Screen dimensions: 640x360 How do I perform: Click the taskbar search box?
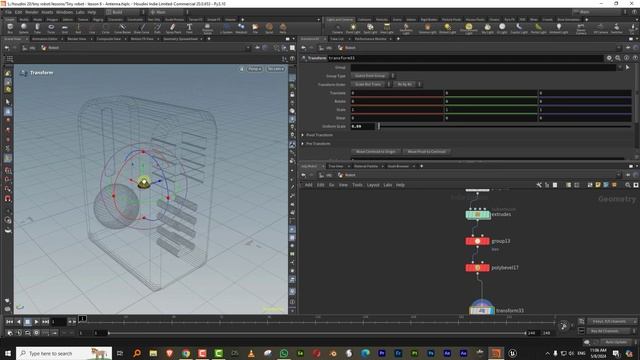coord(64,353)
